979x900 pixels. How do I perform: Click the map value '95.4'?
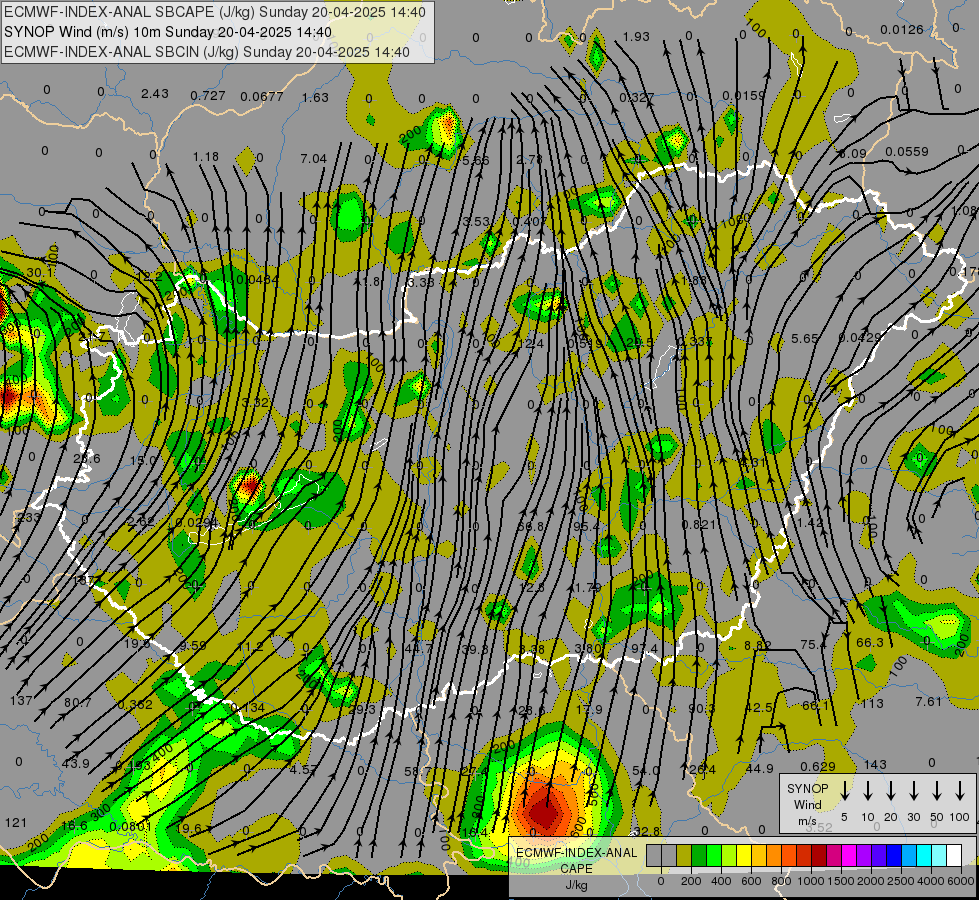[x=586, y=527]
